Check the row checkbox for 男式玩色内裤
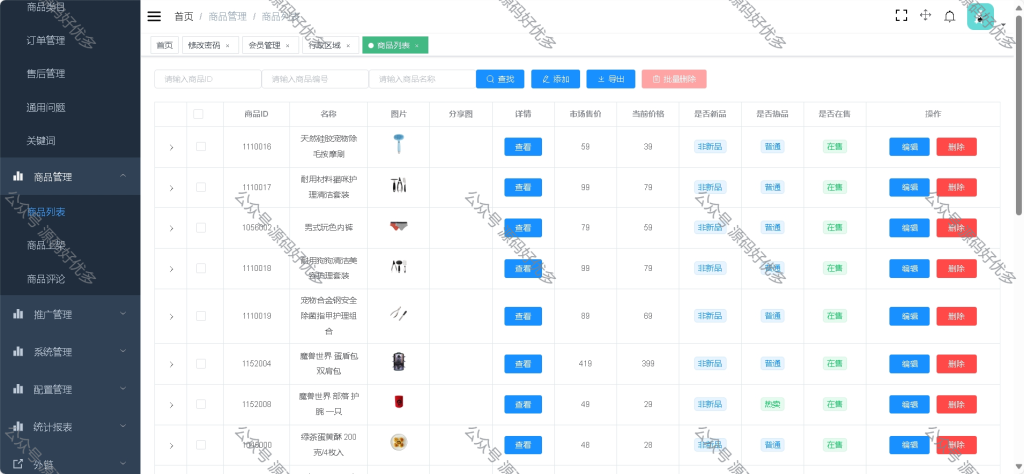 coord(200,227)
